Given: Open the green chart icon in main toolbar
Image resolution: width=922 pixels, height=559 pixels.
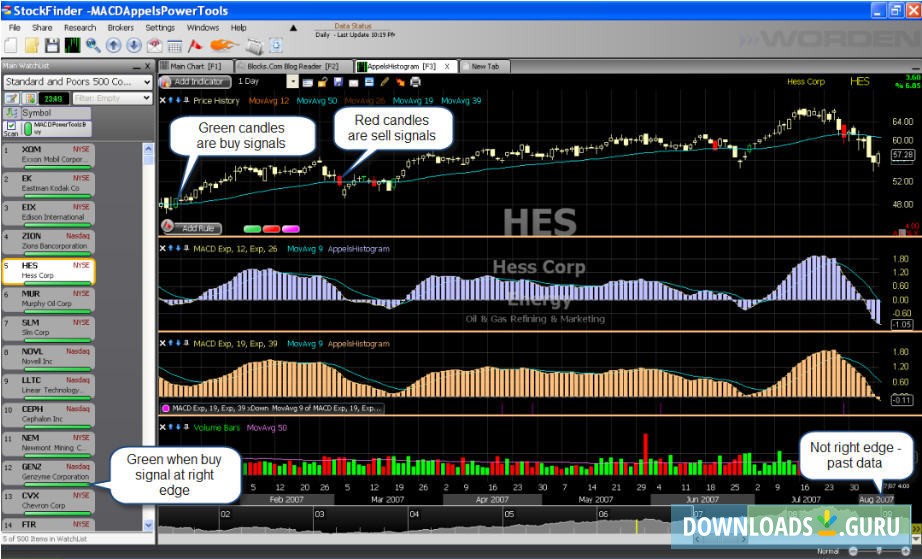Looking at the screenshot, I should (72, 46).
